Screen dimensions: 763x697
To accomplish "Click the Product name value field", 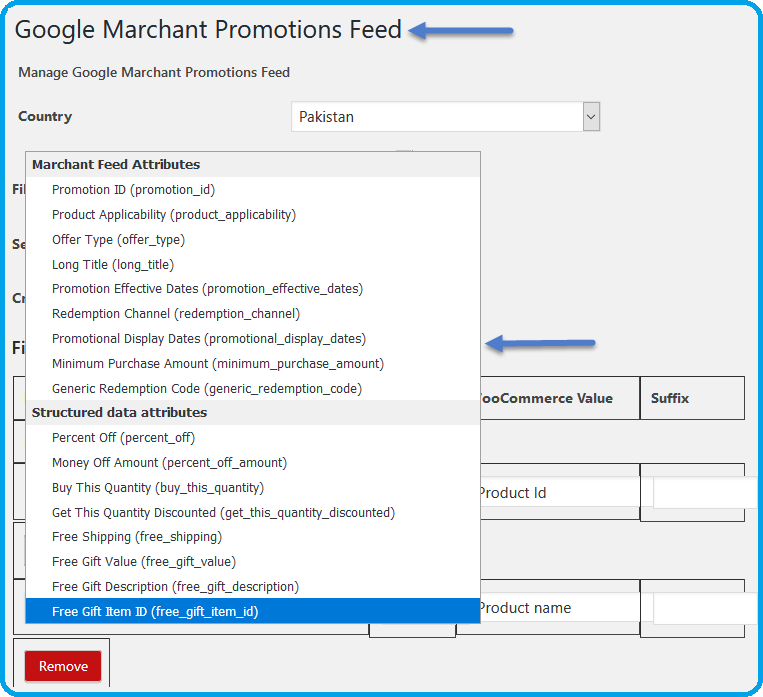I will coord(560,607).
